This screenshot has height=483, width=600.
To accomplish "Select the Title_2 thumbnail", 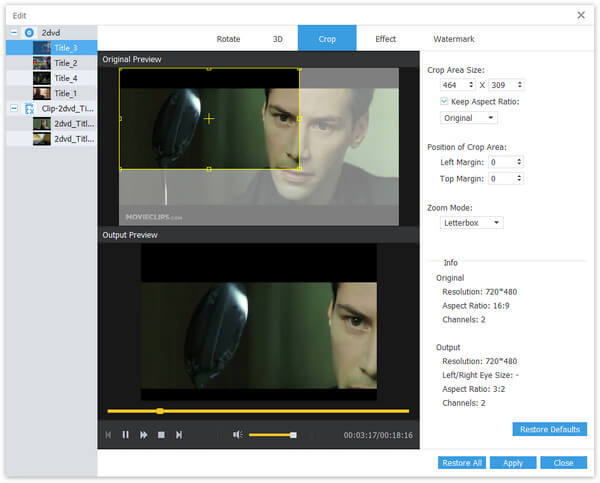I will [x=42, y=63].
